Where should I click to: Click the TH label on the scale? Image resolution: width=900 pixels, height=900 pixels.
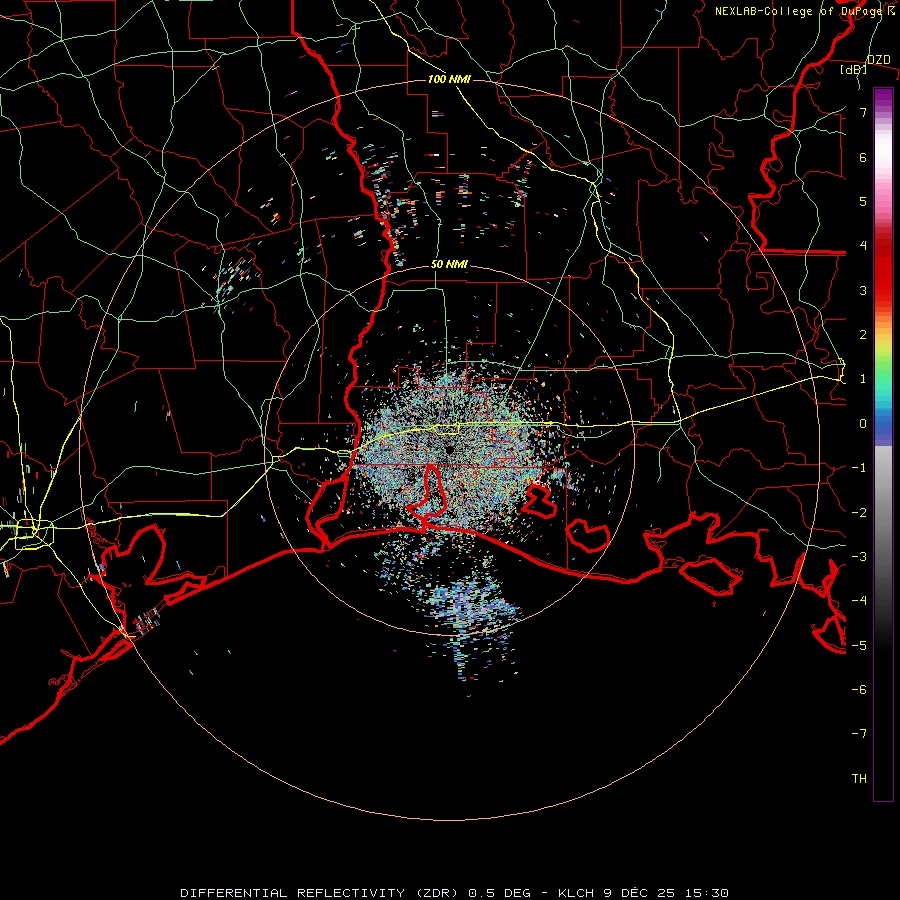pos(859,779)
